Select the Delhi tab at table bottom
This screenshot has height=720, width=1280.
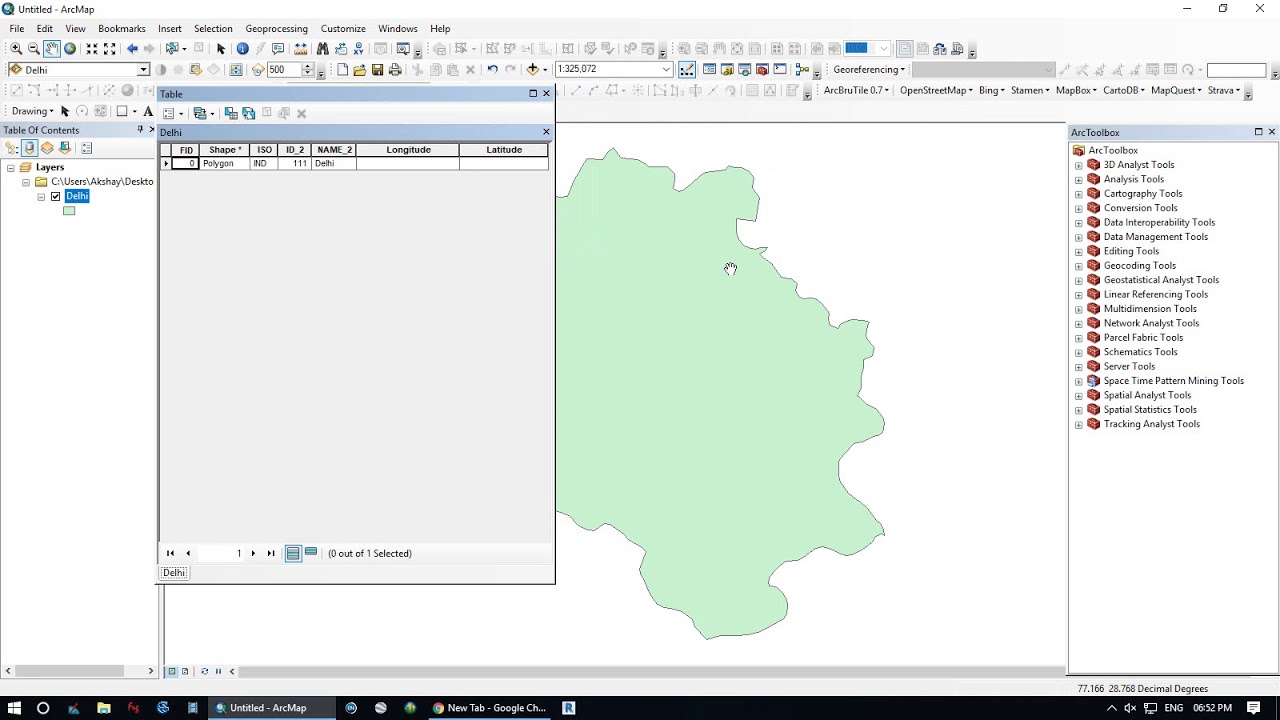coord(174,573)
